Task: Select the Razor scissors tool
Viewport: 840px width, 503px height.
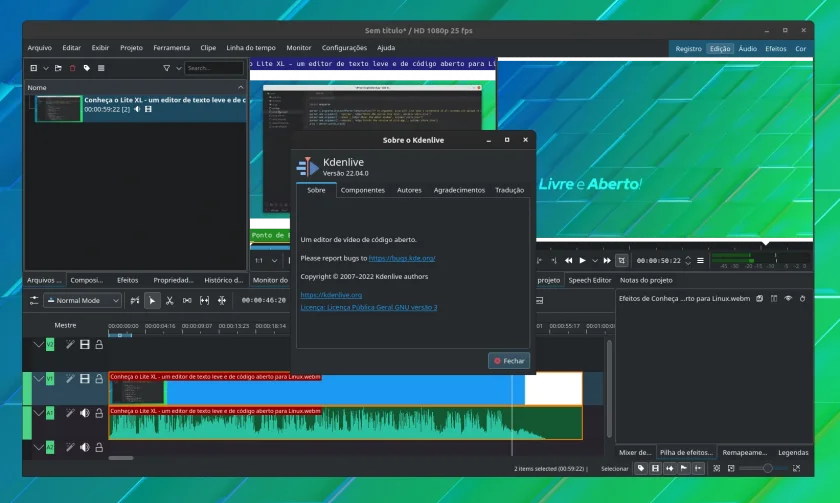Action: (x=170, y=301)
